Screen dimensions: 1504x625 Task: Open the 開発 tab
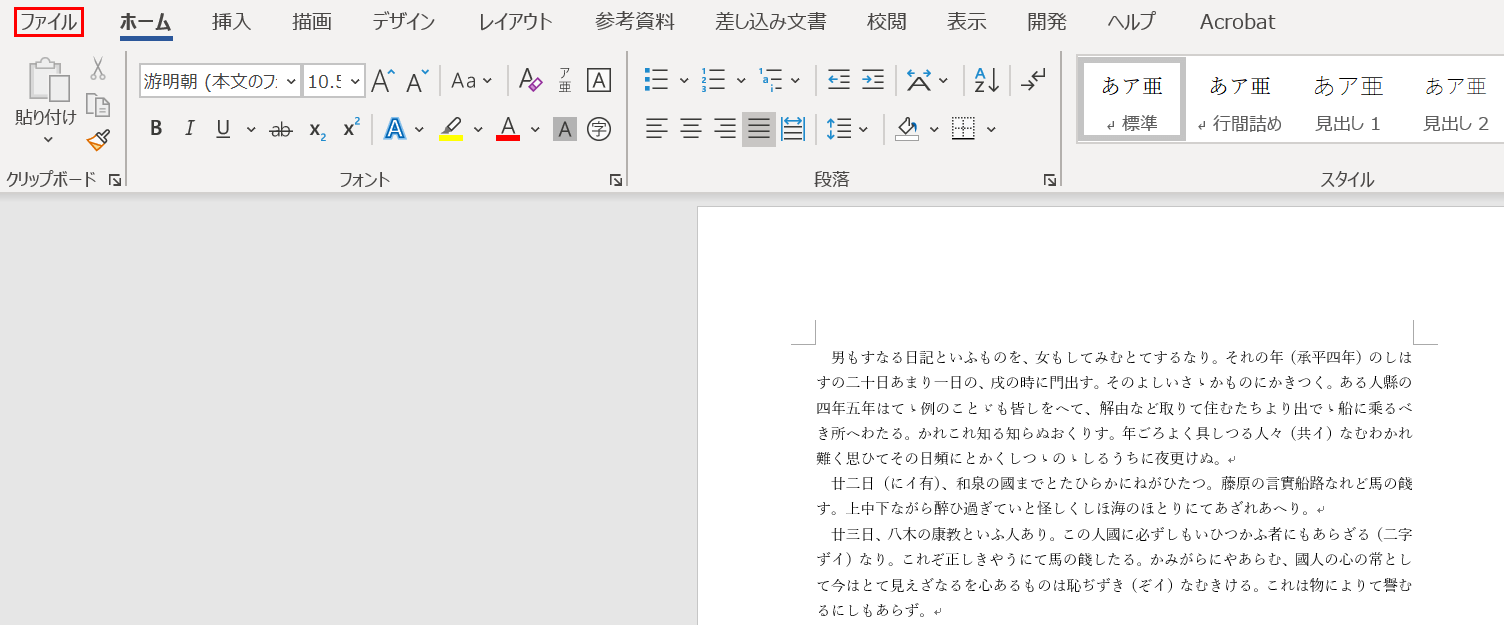[1047, 22]
